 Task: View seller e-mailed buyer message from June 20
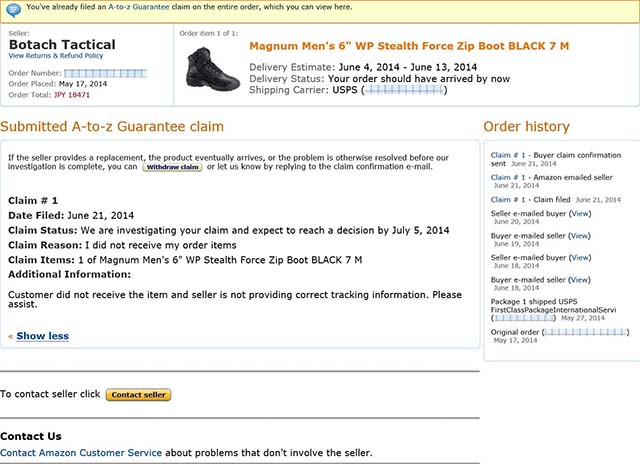580,213
